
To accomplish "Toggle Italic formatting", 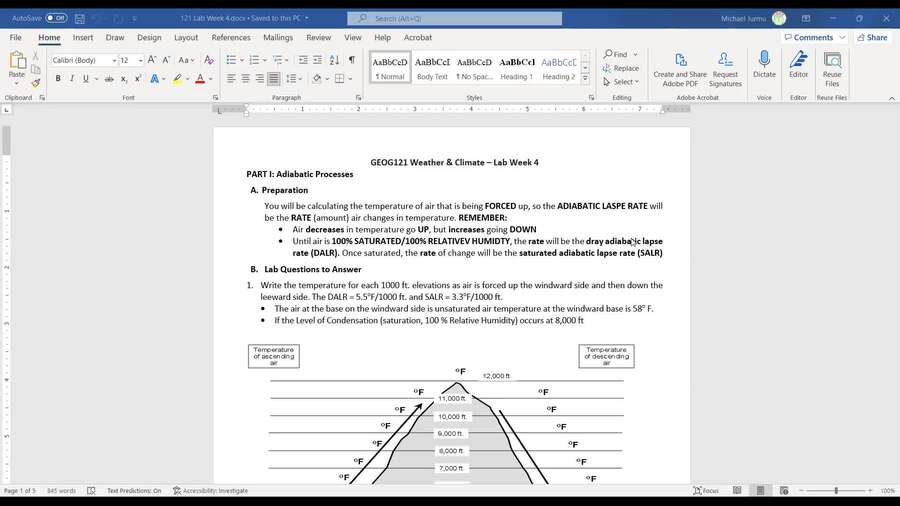I will click(72, 79).
